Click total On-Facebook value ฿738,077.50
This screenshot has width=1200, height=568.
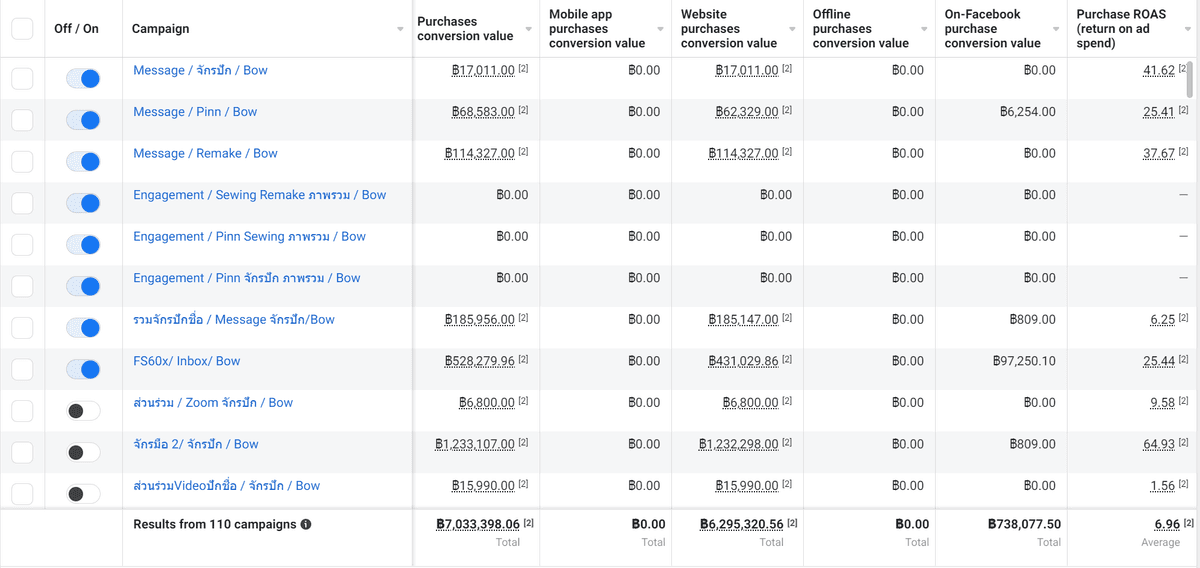coord(1024,524)
